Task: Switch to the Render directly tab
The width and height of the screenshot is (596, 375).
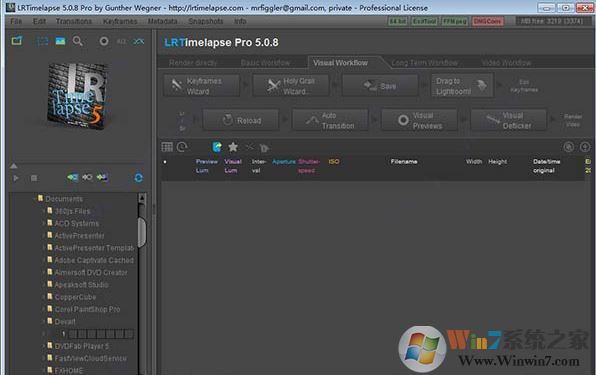Action: coord(193,63)
